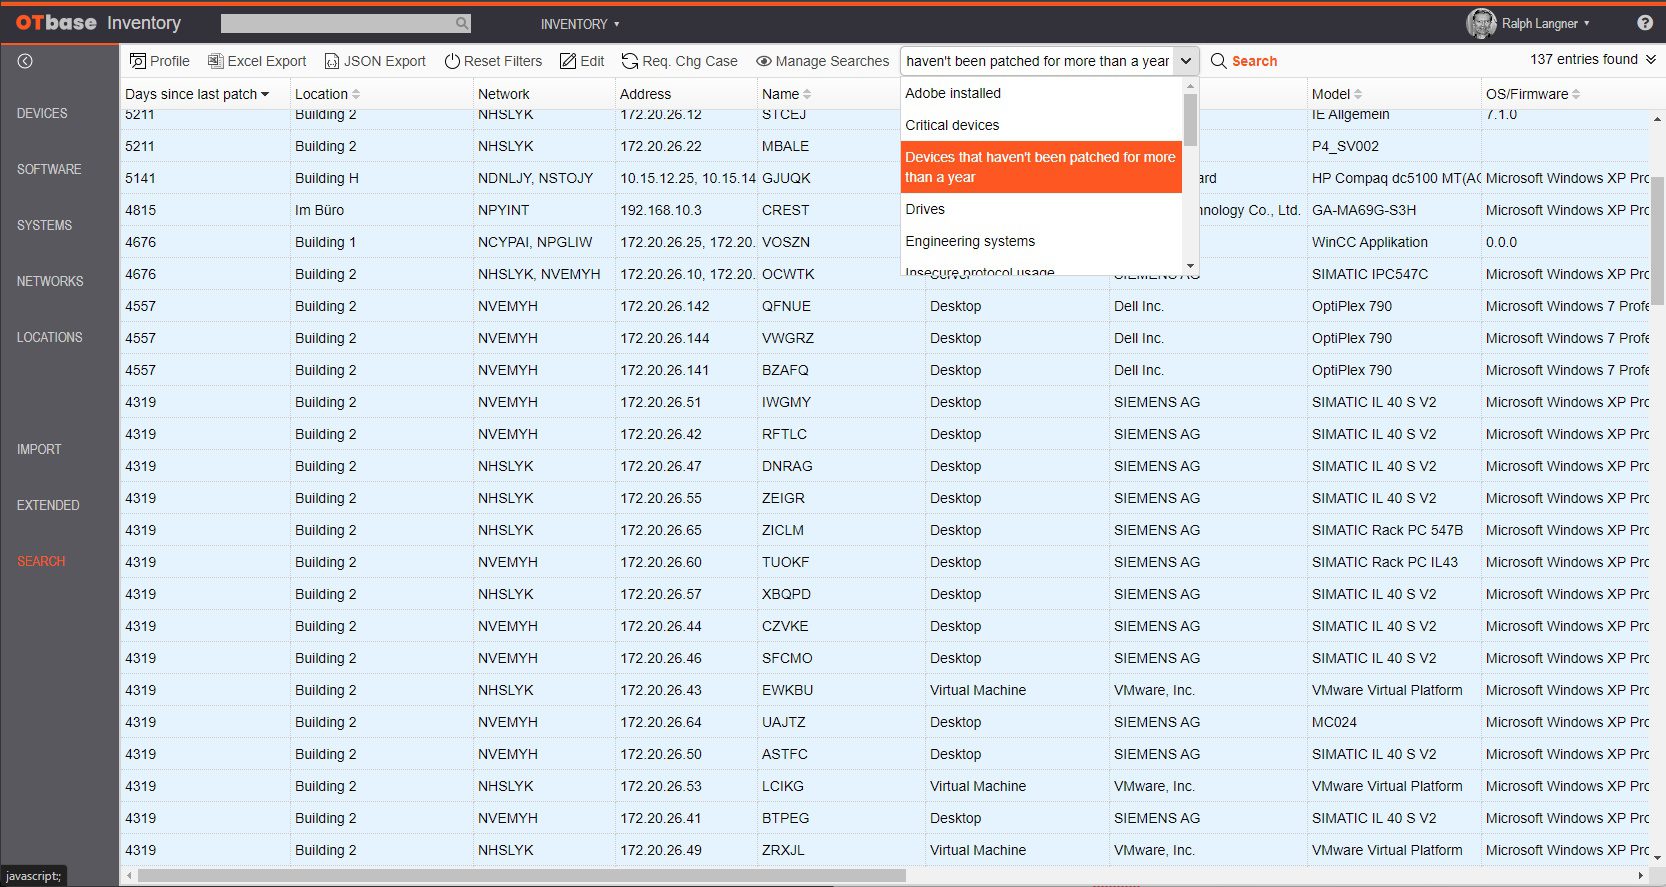Collapse the sidebar with the back arrow icon
Viewport: 1666px width, 887px height.
click(25, 61)
